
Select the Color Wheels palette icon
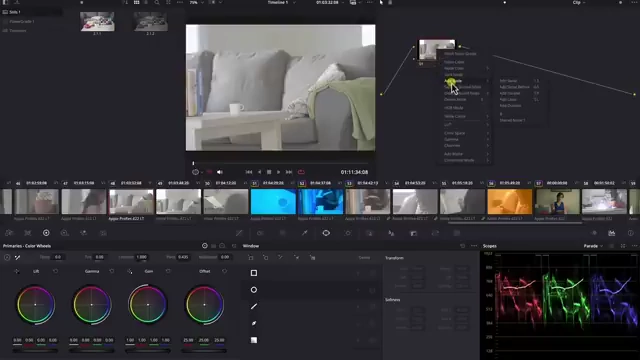46,233
